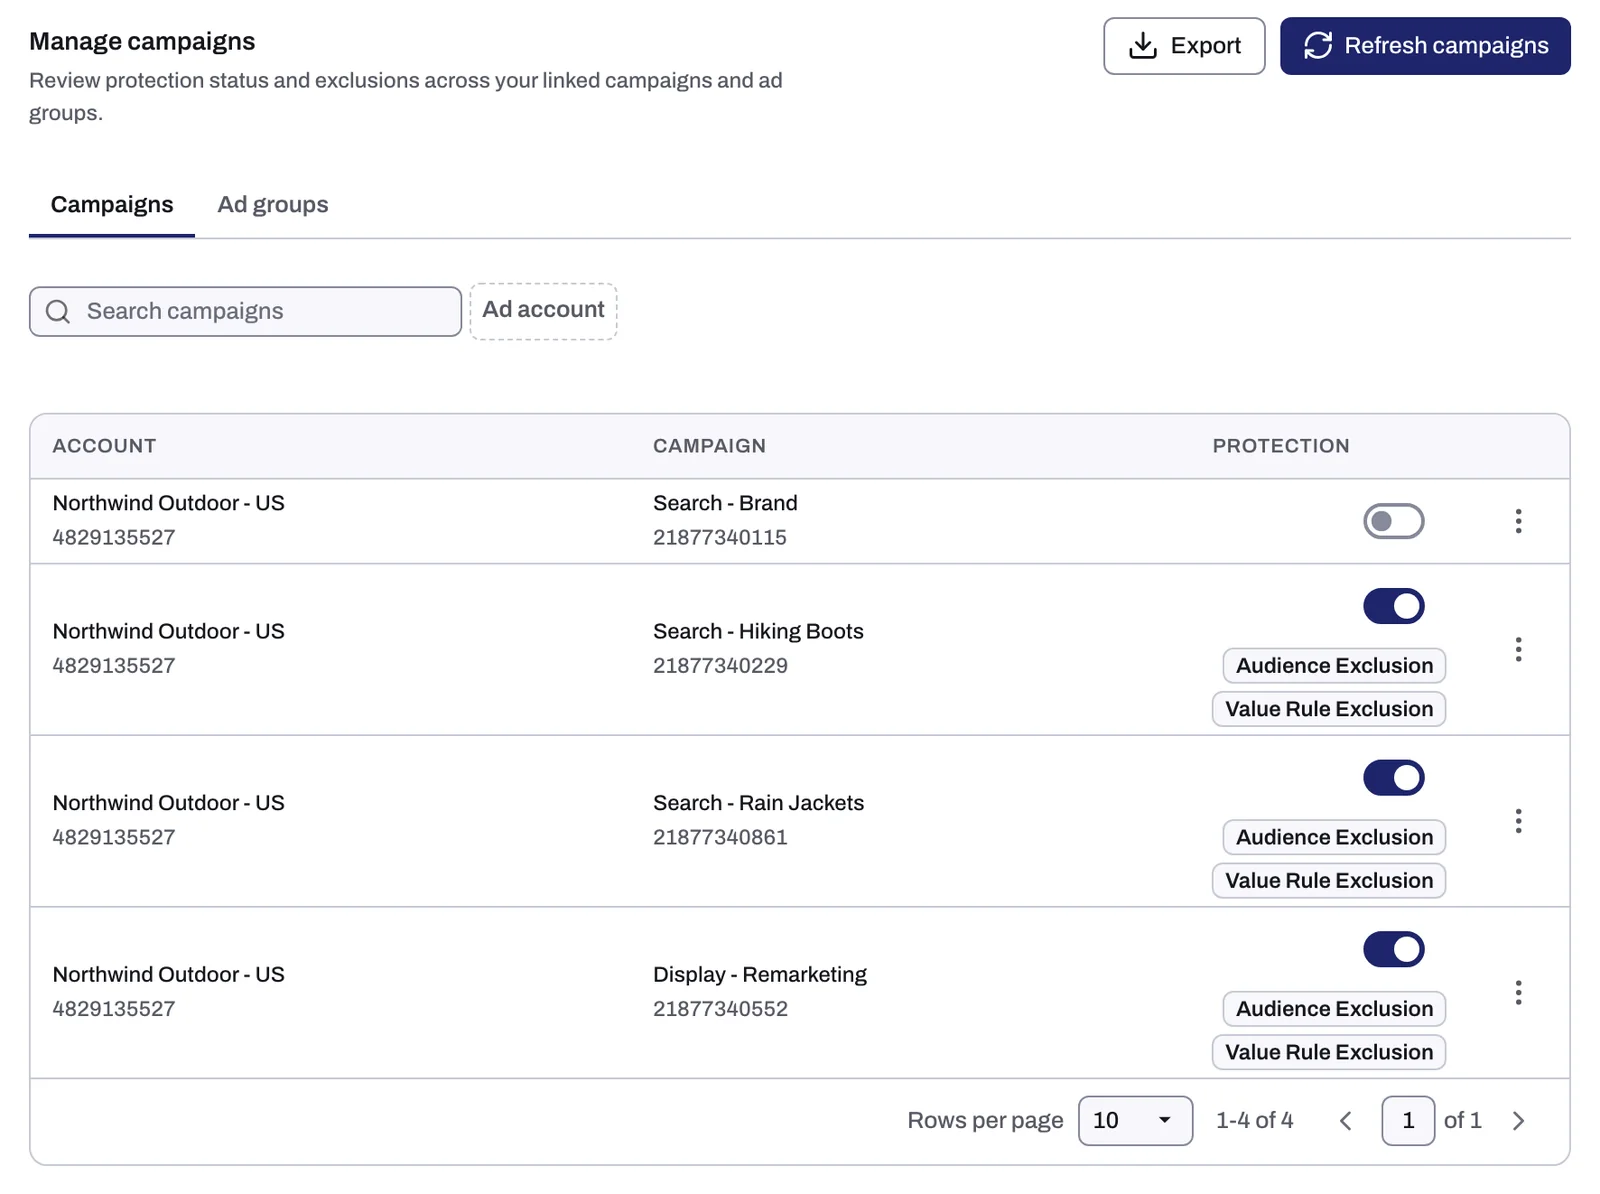Viewport: 1600px width, 1194px height.
Task: Click Value Rule Exclusion on Display - Remarketing row
Action: coord(1329,1052)
